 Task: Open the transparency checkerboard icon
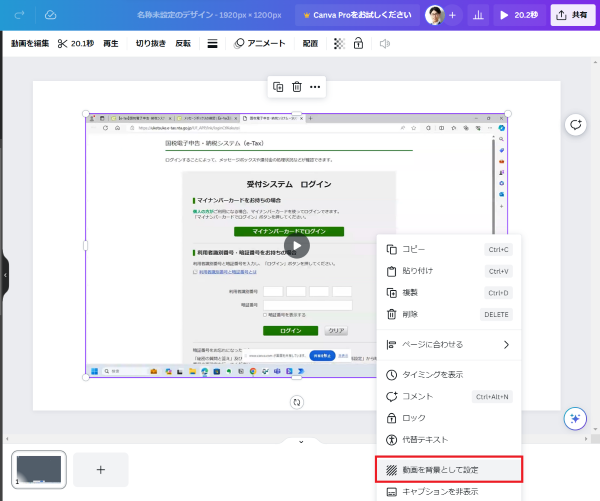click(x=339, y=44)
